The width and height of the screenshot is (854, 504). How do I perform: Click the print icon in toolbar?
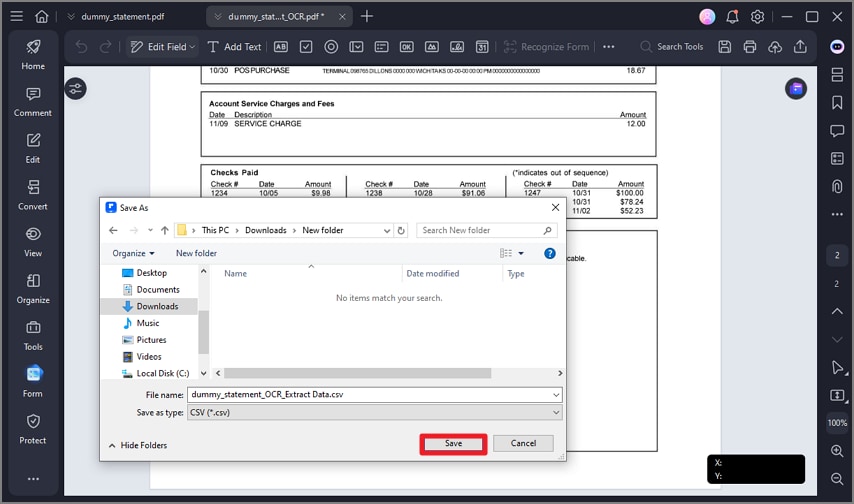(749, 47)
